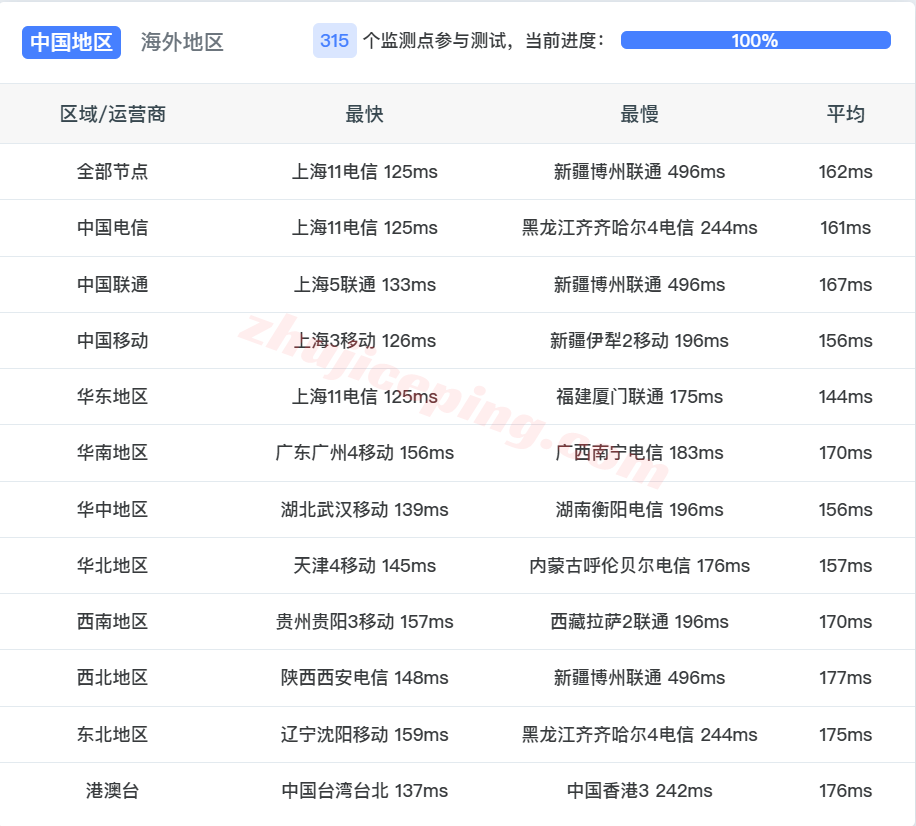916x826 pixels.
Task: Select the 中国电信 row label
Action: (x=113, y=228)
